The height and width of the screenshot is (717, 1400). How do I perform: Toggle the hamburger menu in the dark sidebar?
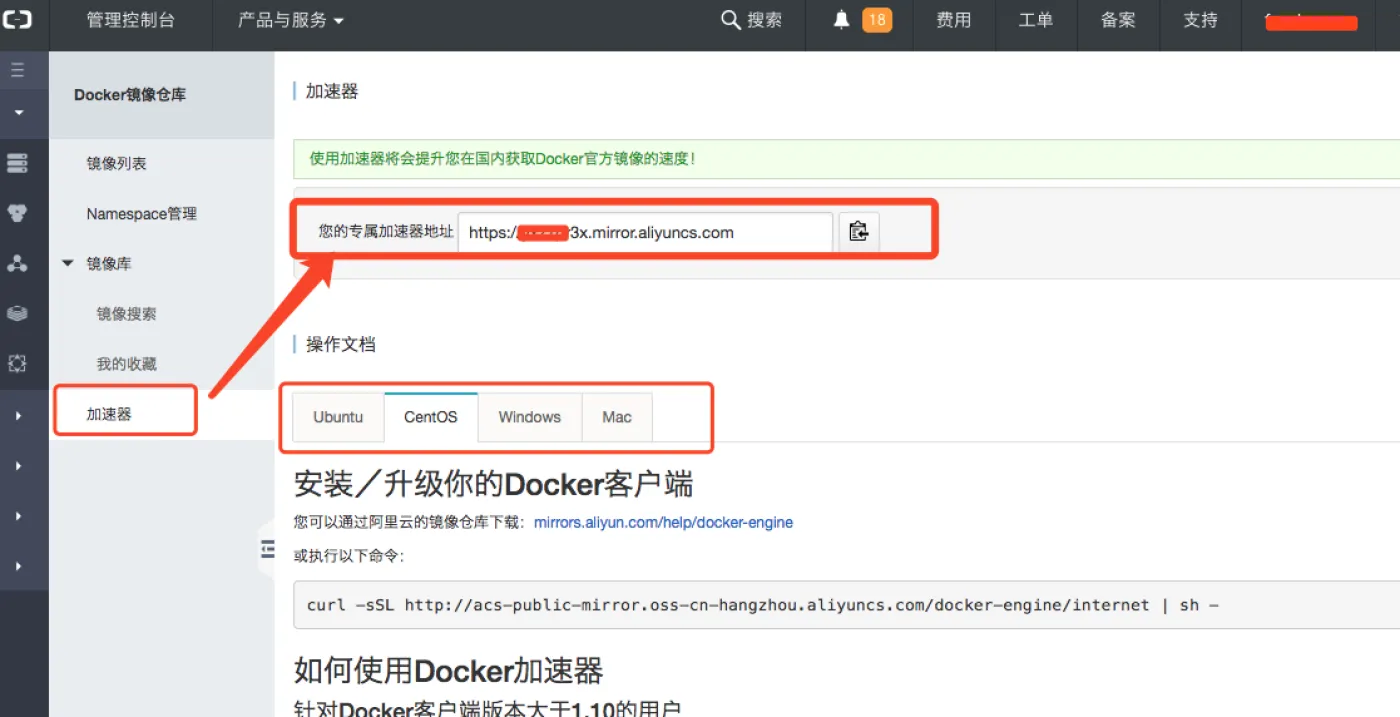pyautogui.click(x=17, y=70)
